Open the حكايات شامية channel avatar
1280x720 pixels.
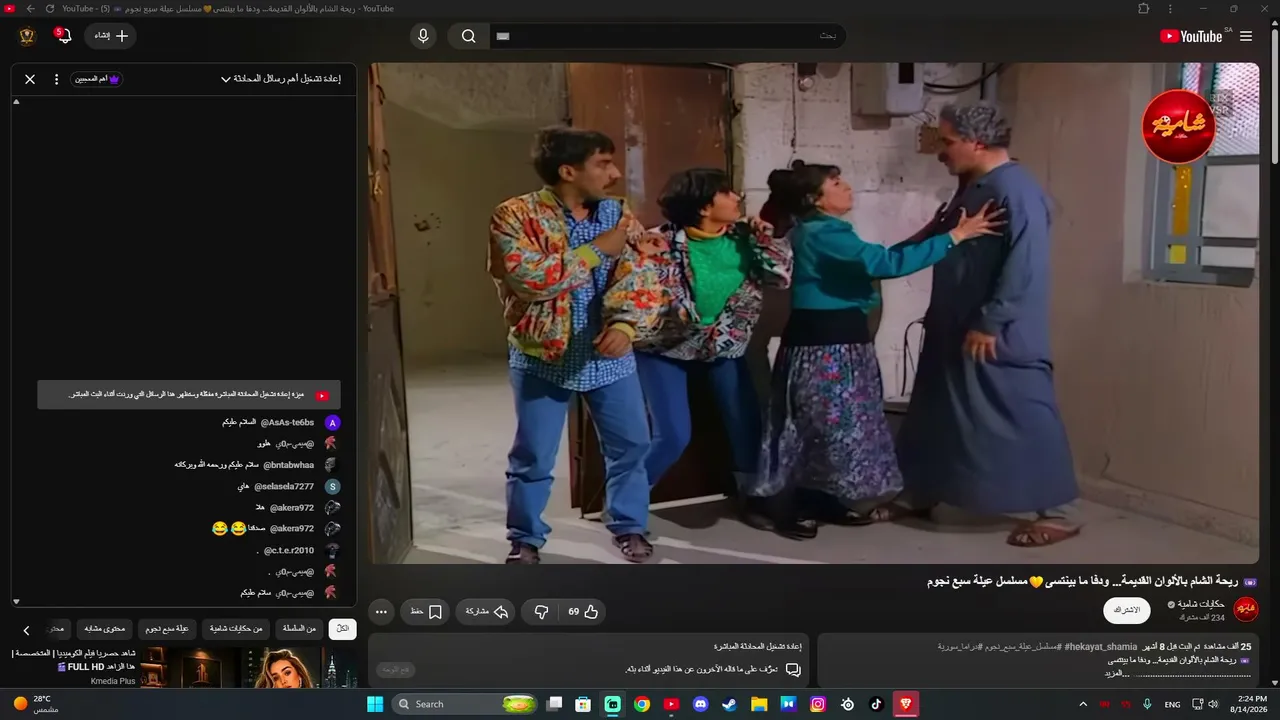pyautogui.click(x=1246, y=609)
